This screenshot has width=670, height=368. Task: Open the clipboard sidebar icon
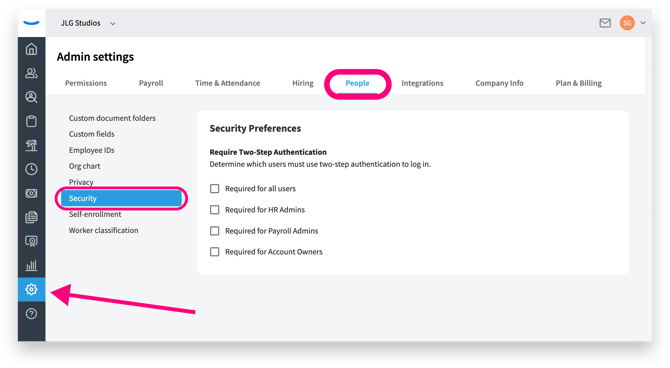(31, 121)
